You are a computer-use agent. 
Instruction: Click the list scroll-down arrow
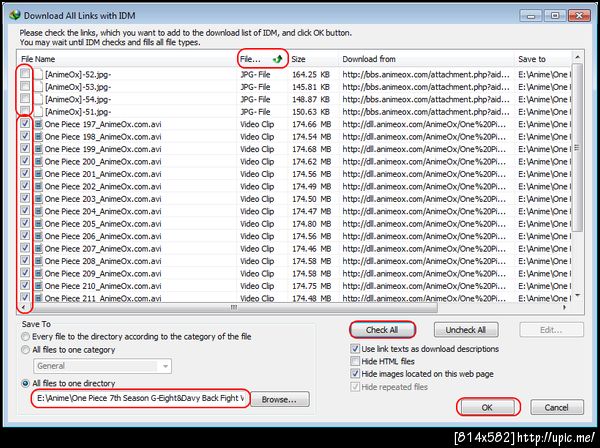(x=577, y=295)
